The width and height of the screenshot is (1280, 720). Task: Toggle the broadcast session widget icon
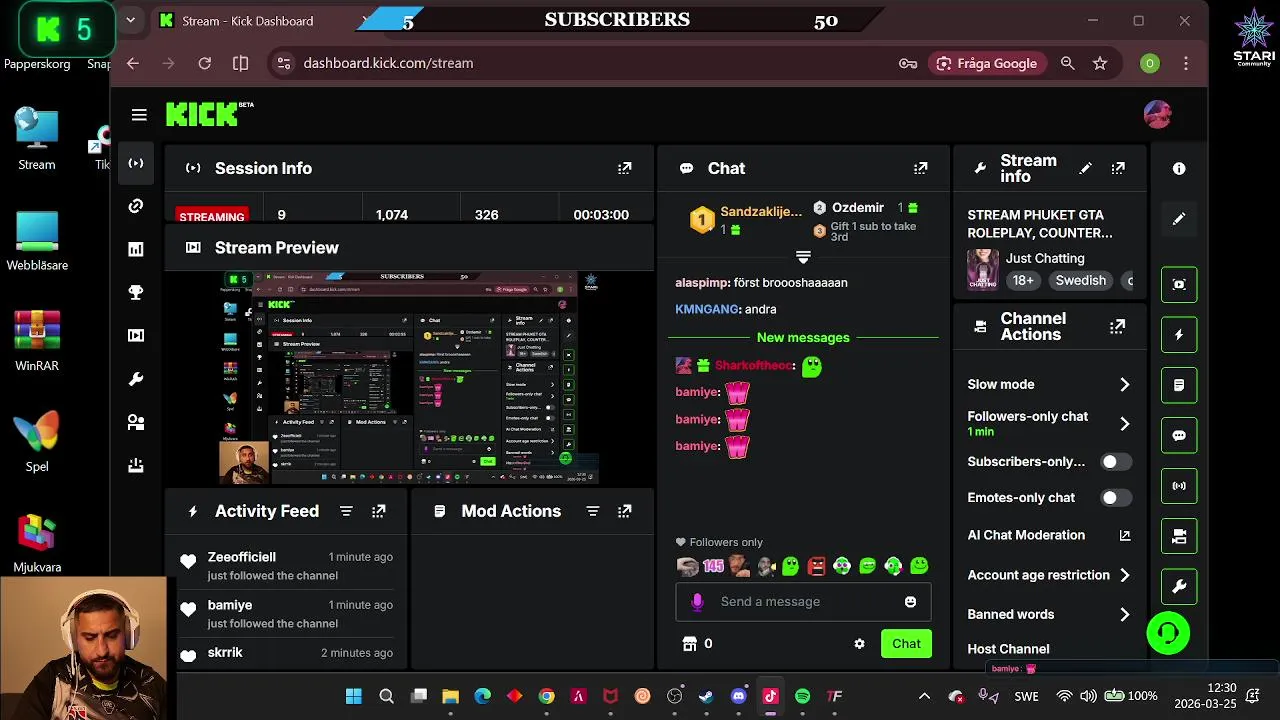click(1179, 486)
